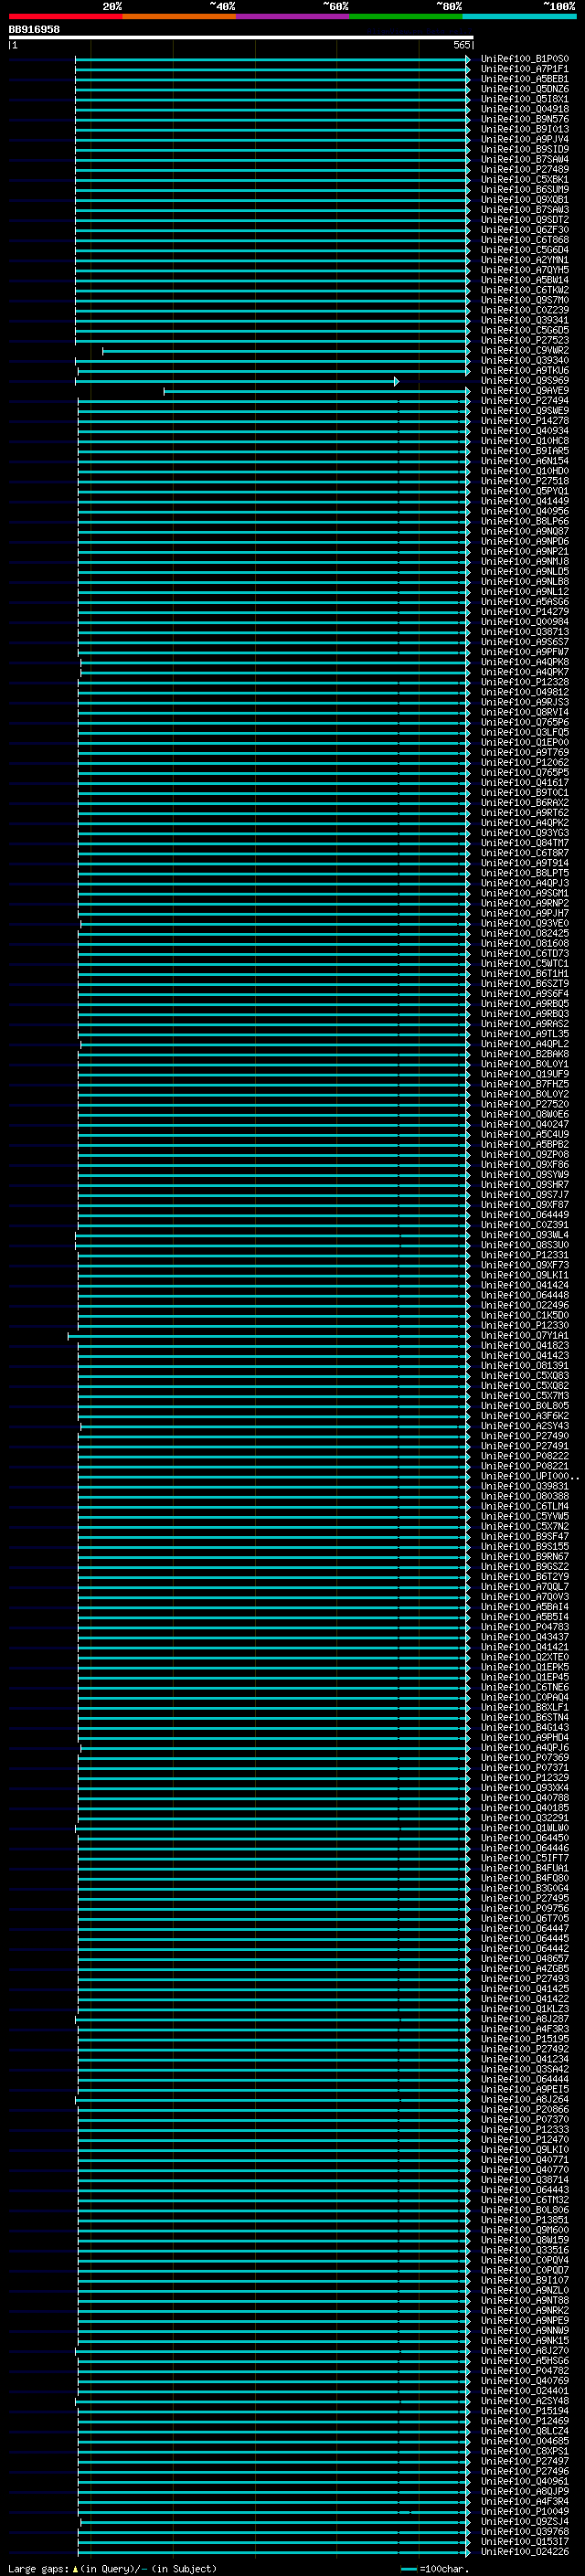The width and height of the screenshot is (585, 2576).
Task: Open the UniRef100_P10049 entry
Action: [525, 2511]
